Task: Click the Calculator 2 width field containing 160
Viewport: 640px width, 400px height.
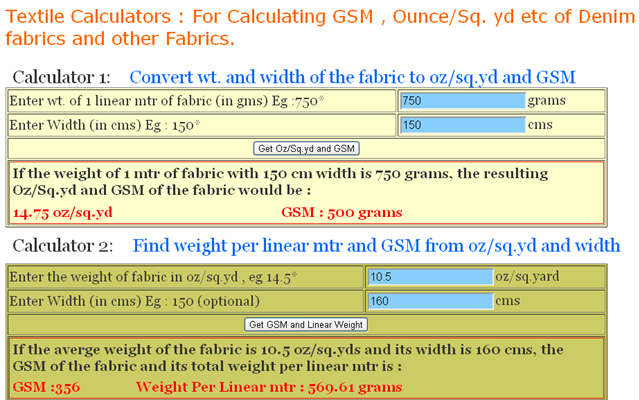Action: click(430, 301)
